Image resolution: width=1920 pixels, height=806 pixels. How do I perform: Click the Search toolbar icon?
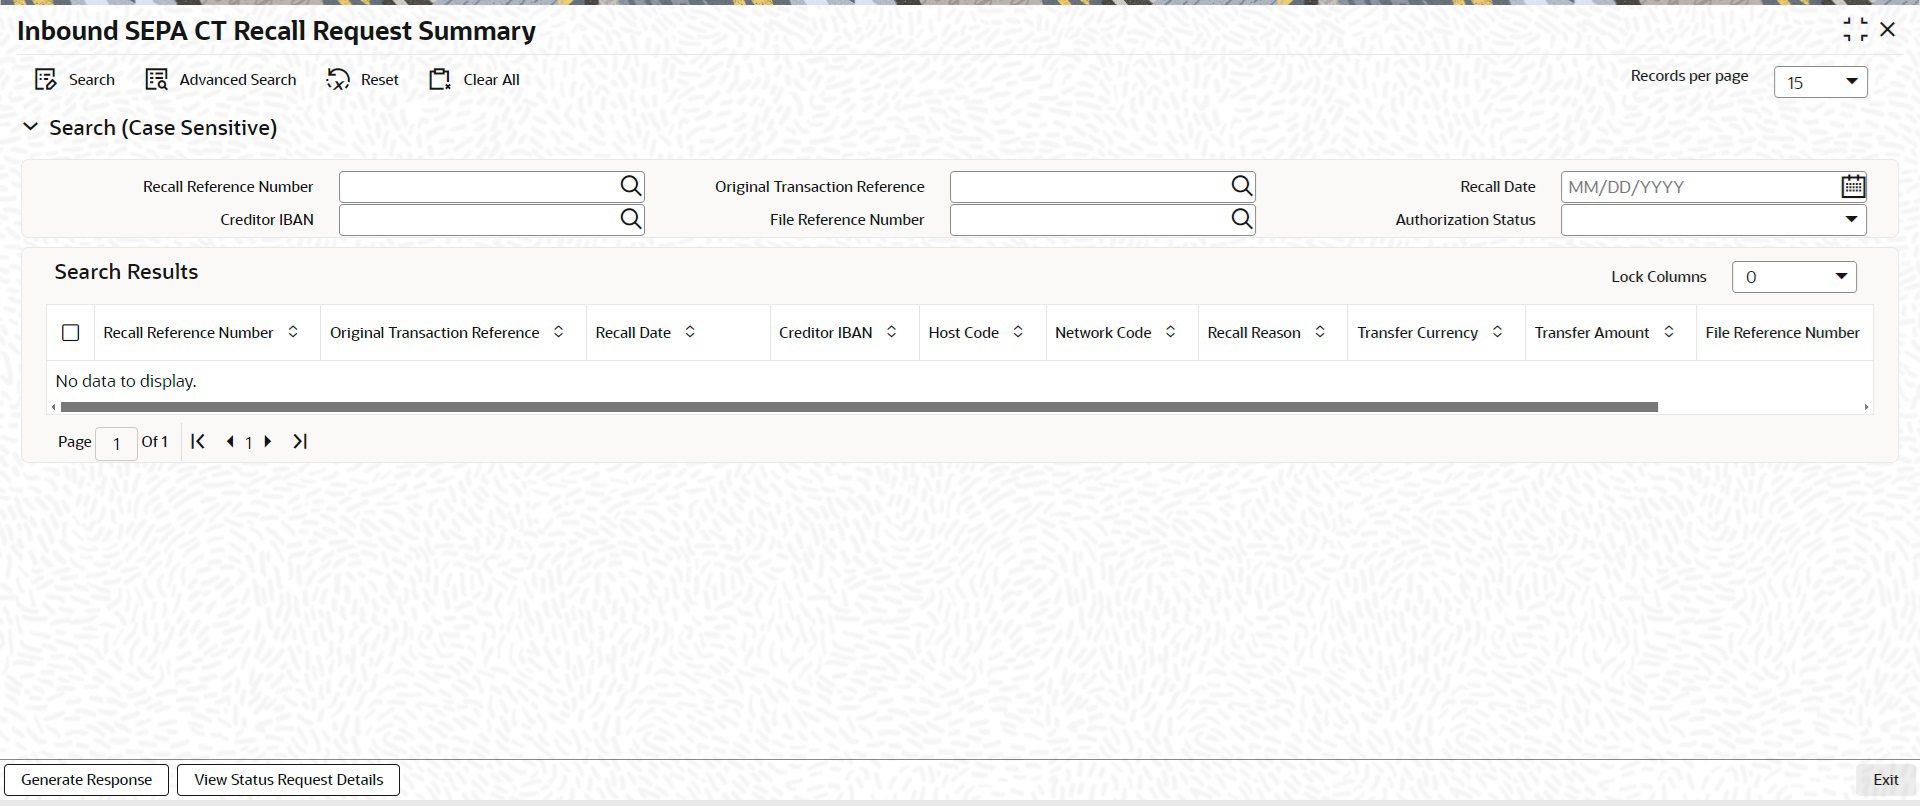[x=46, y=80]
